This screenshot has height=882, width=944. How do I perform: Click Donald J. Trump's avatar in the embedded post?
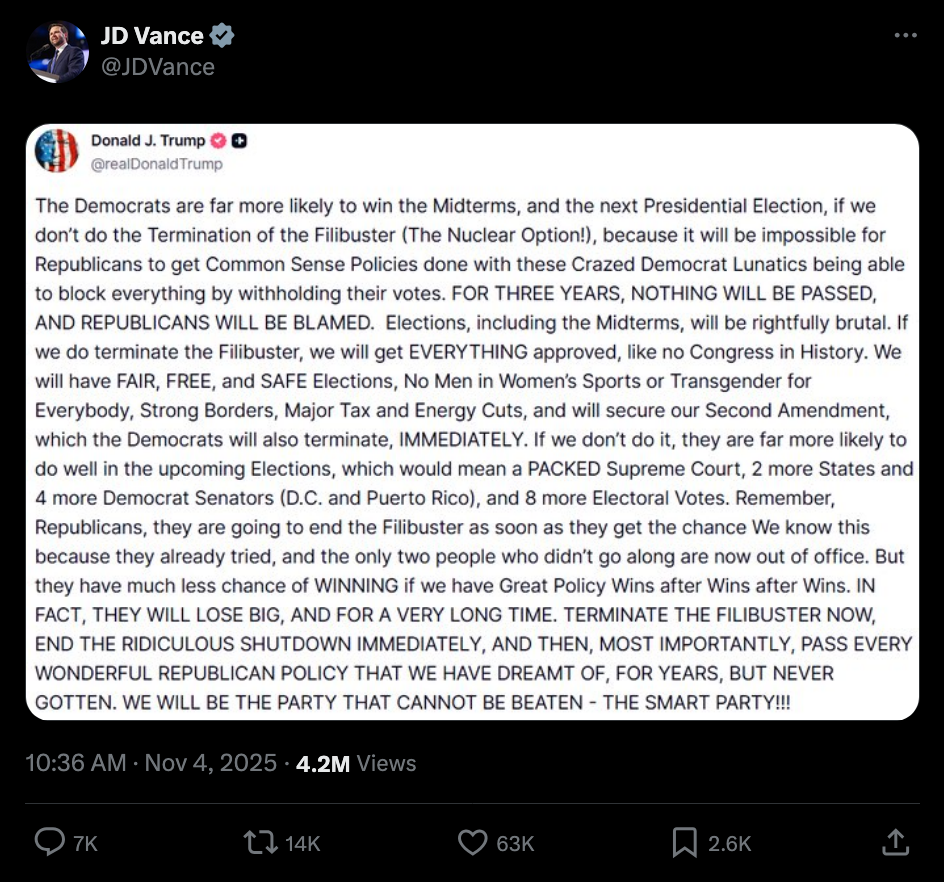(57, 151)
